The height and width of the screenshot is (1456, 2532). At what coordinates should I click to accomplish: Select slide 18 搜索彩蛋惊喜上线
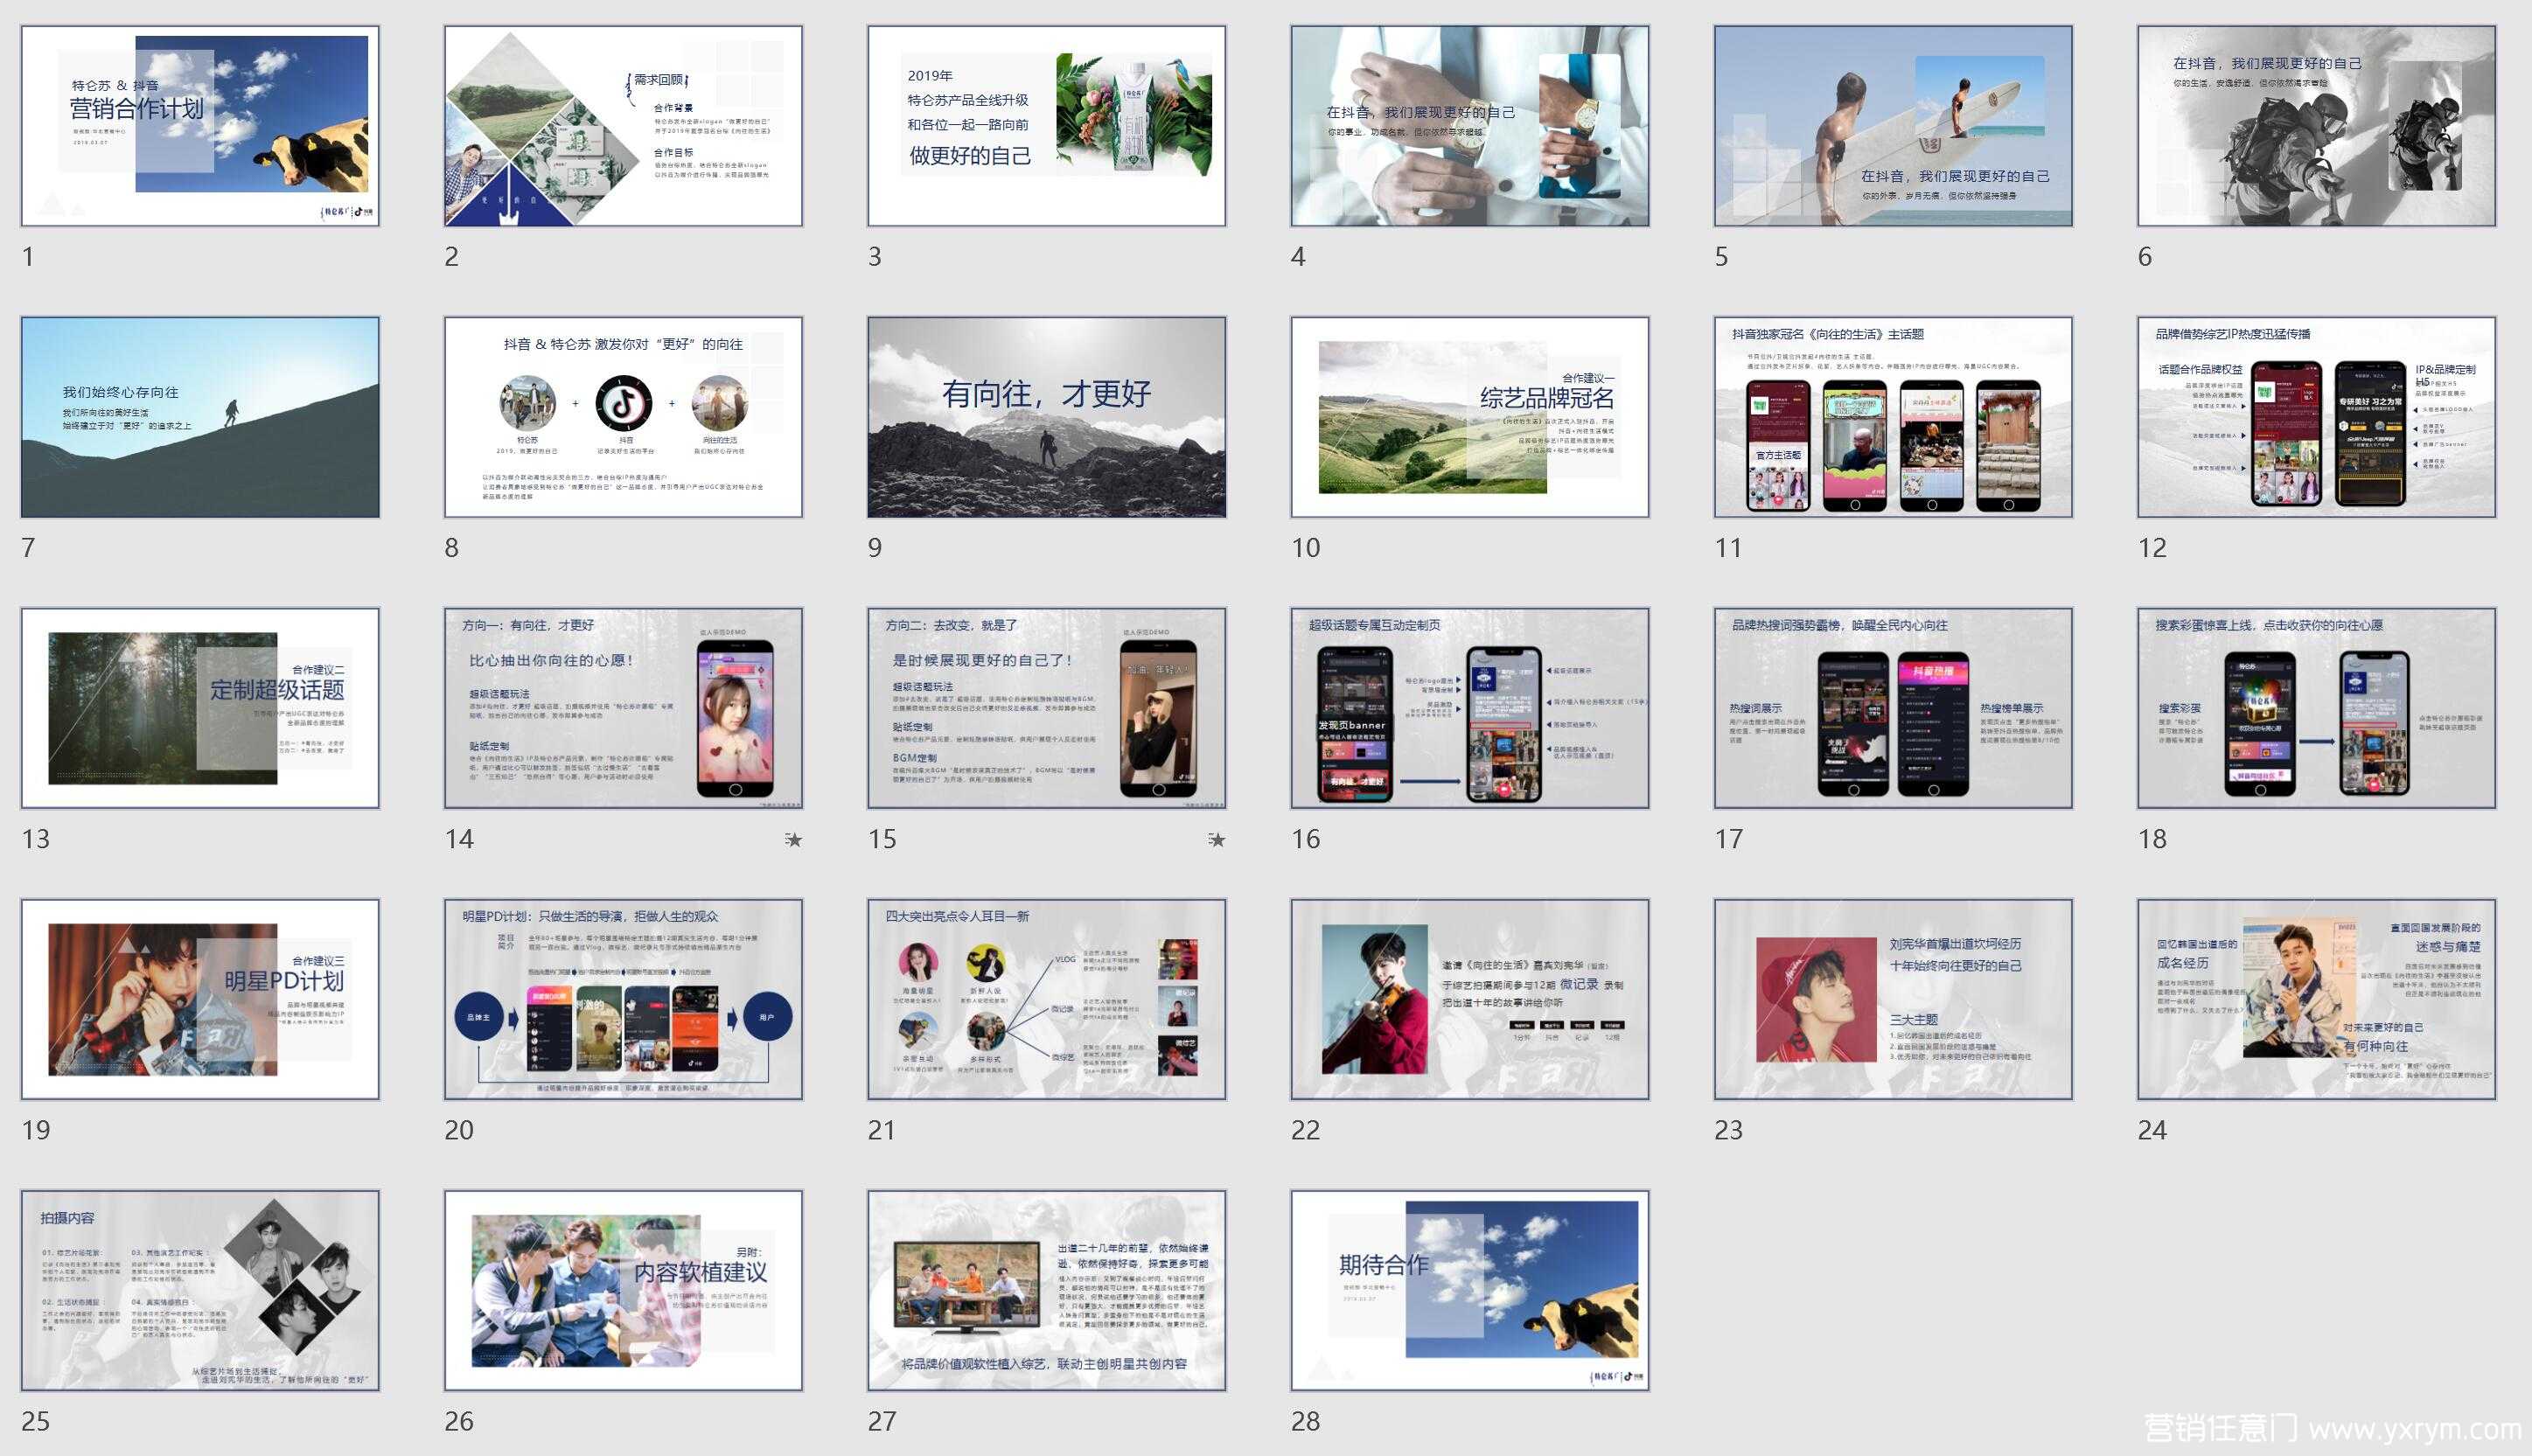pos(2316,708)
